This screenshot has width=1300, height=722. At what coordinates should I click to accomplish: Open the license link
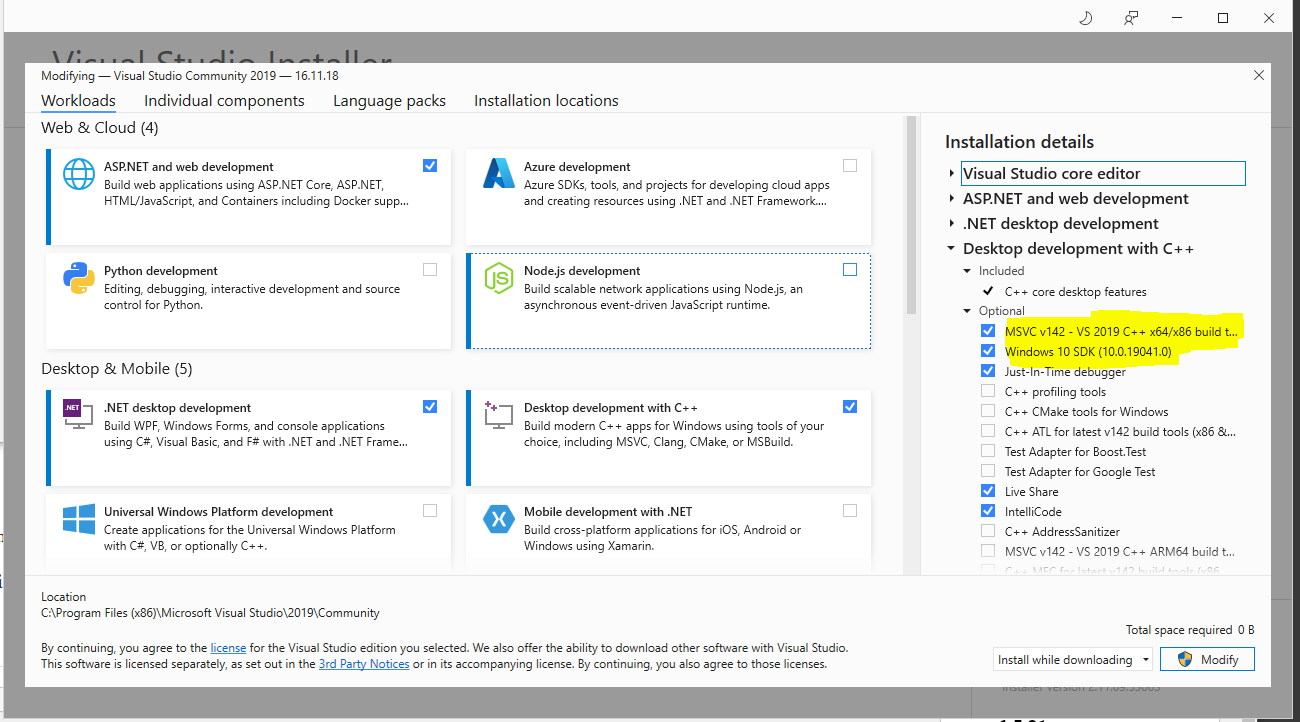pyautogui.click(x=228, y=648)
